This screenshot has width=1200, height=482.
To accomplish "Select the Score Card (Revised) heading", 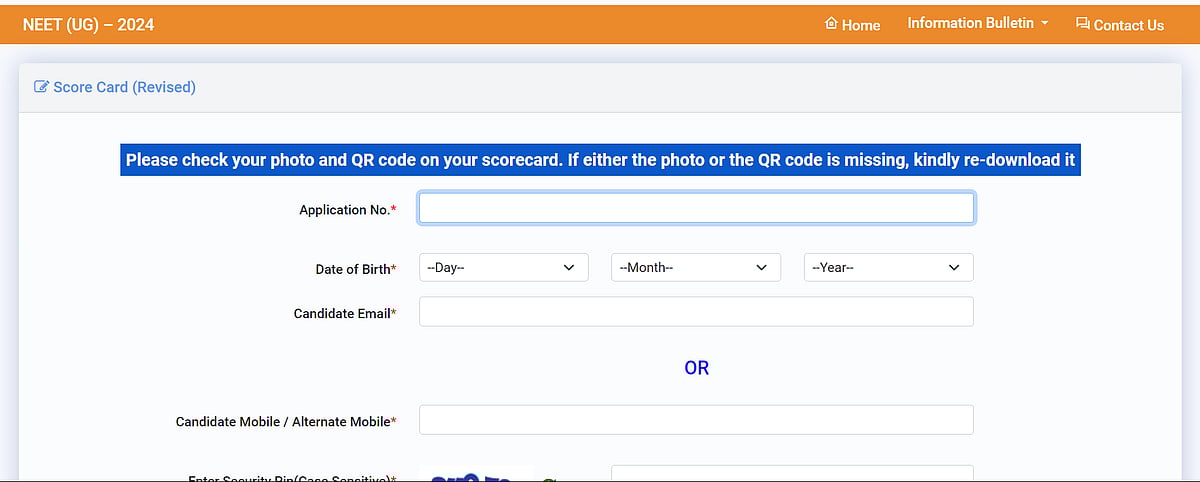I will pos(124,87).
